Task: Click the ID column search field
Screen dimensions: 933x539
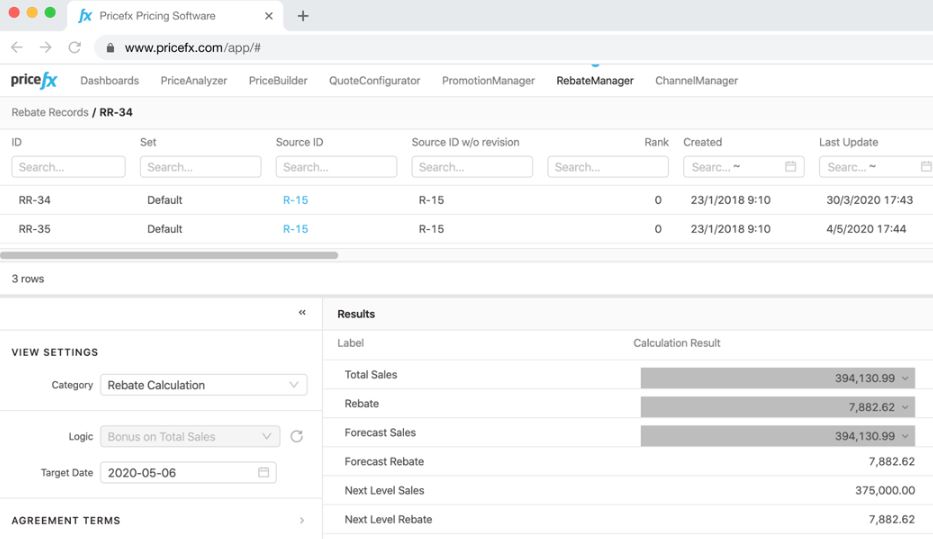Action: [68, 167]
